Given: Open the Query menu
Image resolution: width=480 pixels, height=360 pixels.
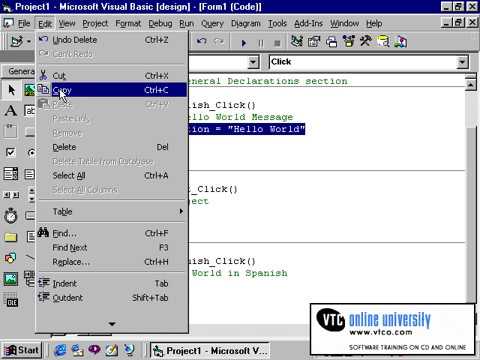Looking at the screenshot, I should (x=212, y=23).
